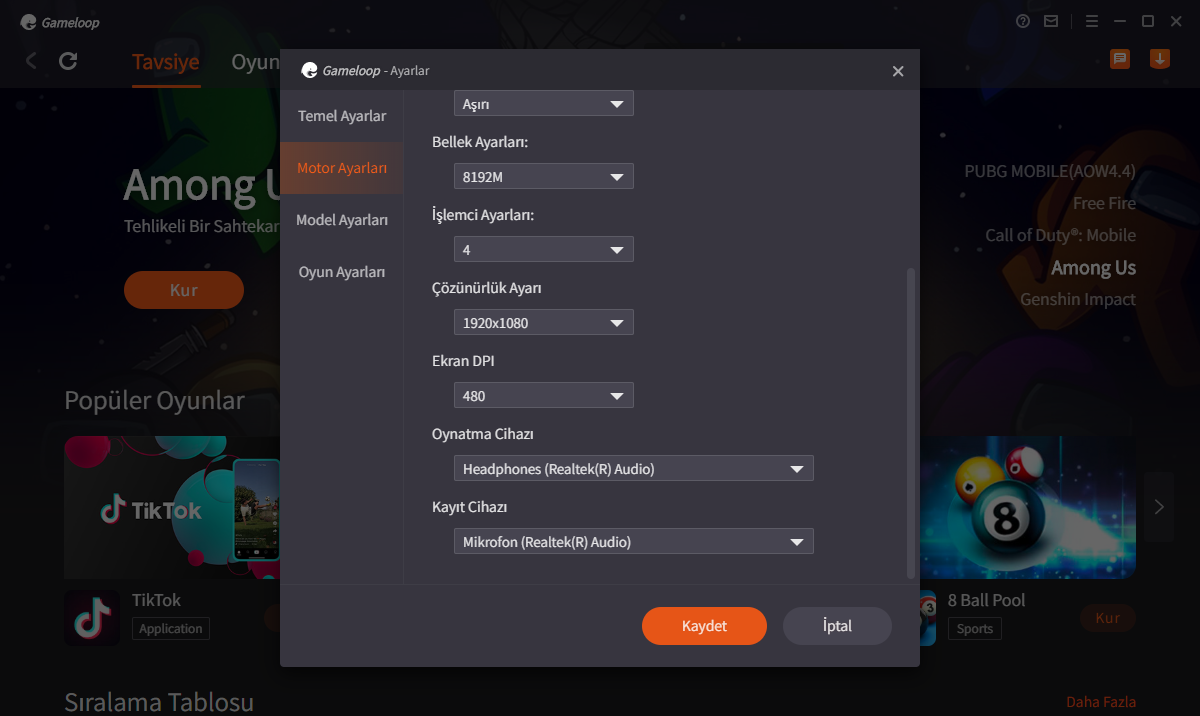Select Call of Duty®: Mobile entry

(1060, 235)
